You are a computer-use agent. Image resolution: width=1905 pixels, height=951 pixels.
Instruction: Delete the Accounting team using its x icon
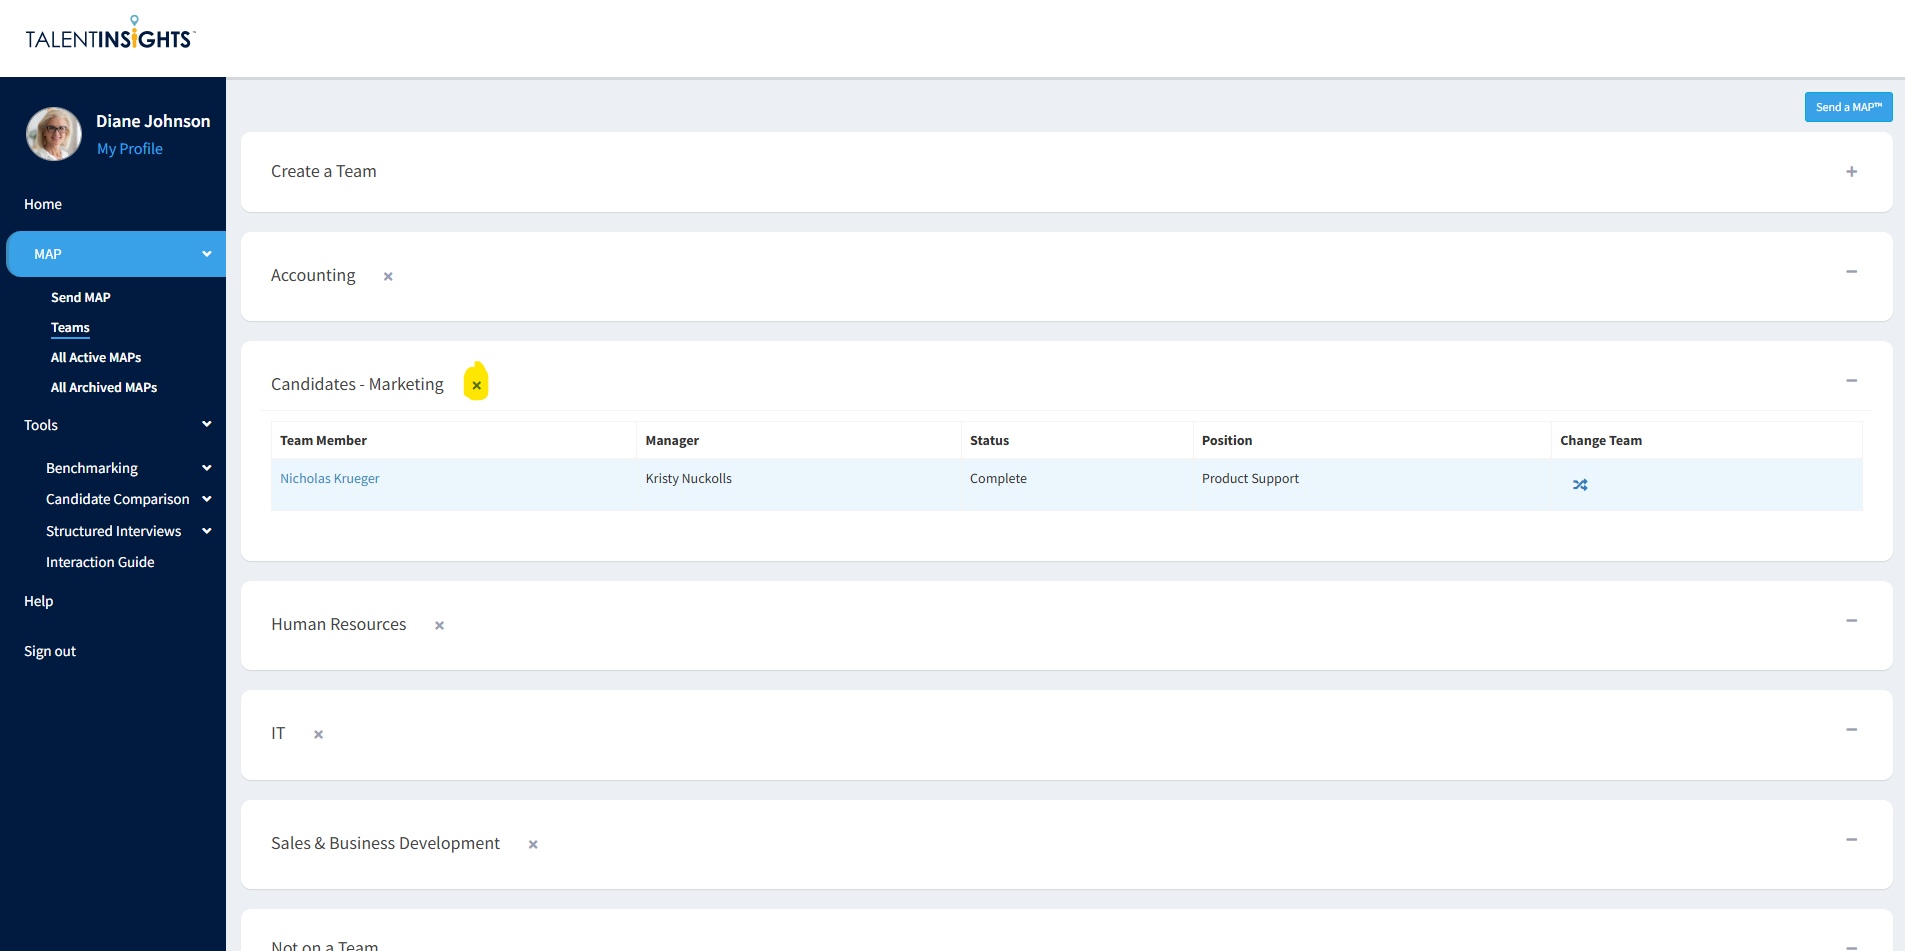click(388, 277)
